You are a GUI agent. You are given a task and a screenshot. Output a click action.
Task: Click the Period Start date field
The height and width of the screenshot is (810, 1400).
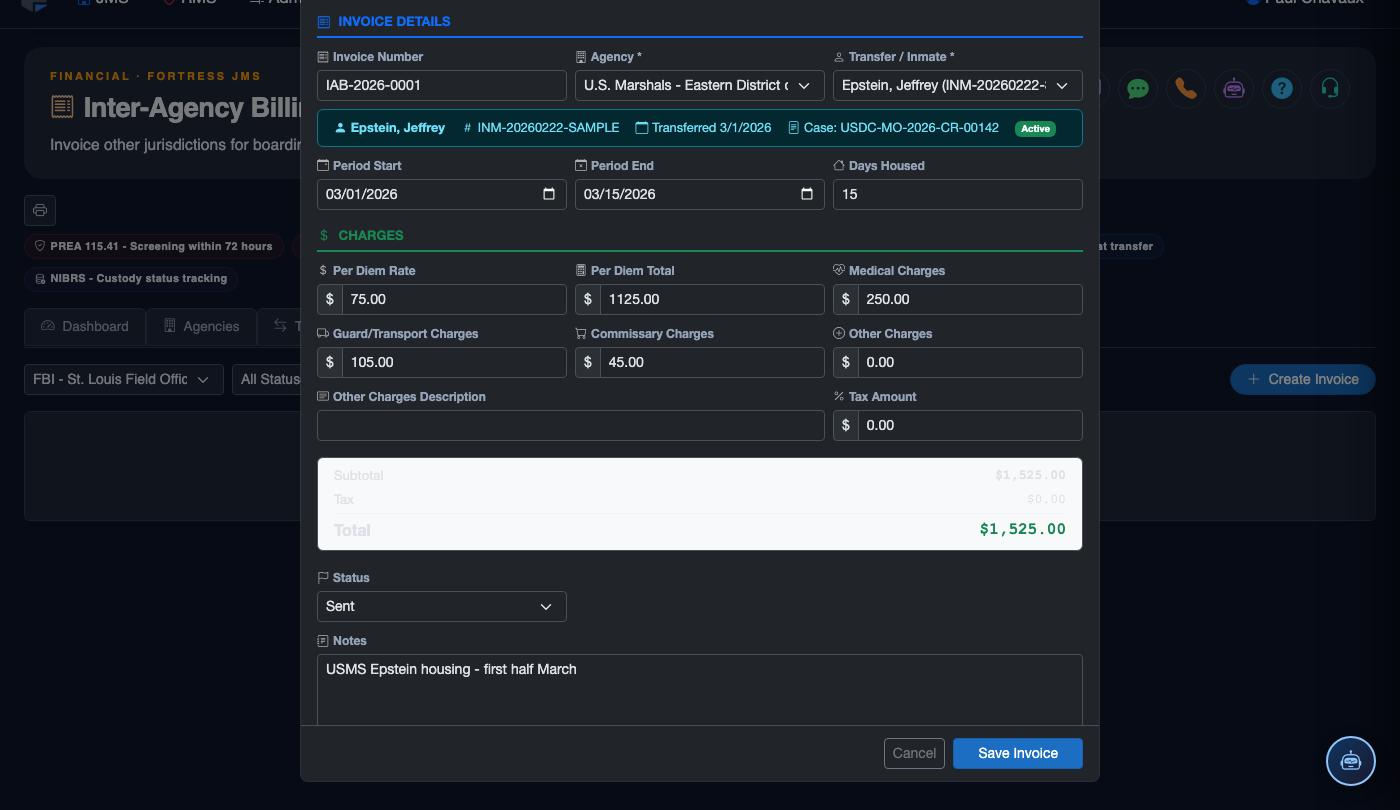(x=442, y=194)
